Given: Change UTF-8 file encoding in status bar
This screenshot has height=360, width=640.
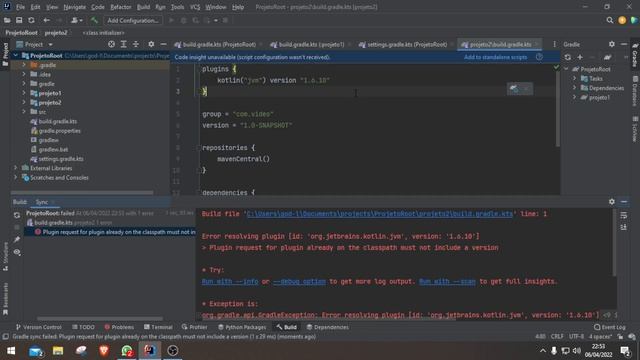Looking at the screenshot, I should tap(576, 337).
